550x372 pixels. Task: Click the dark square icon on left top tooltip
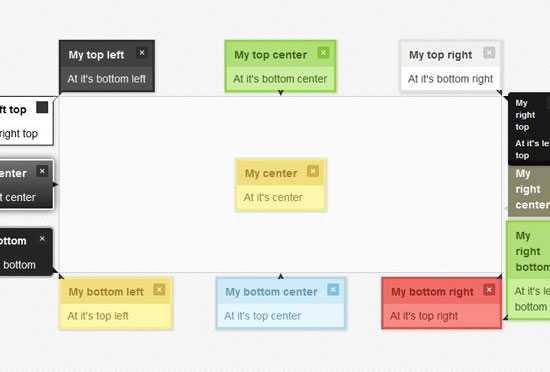[x=42, y=108]
